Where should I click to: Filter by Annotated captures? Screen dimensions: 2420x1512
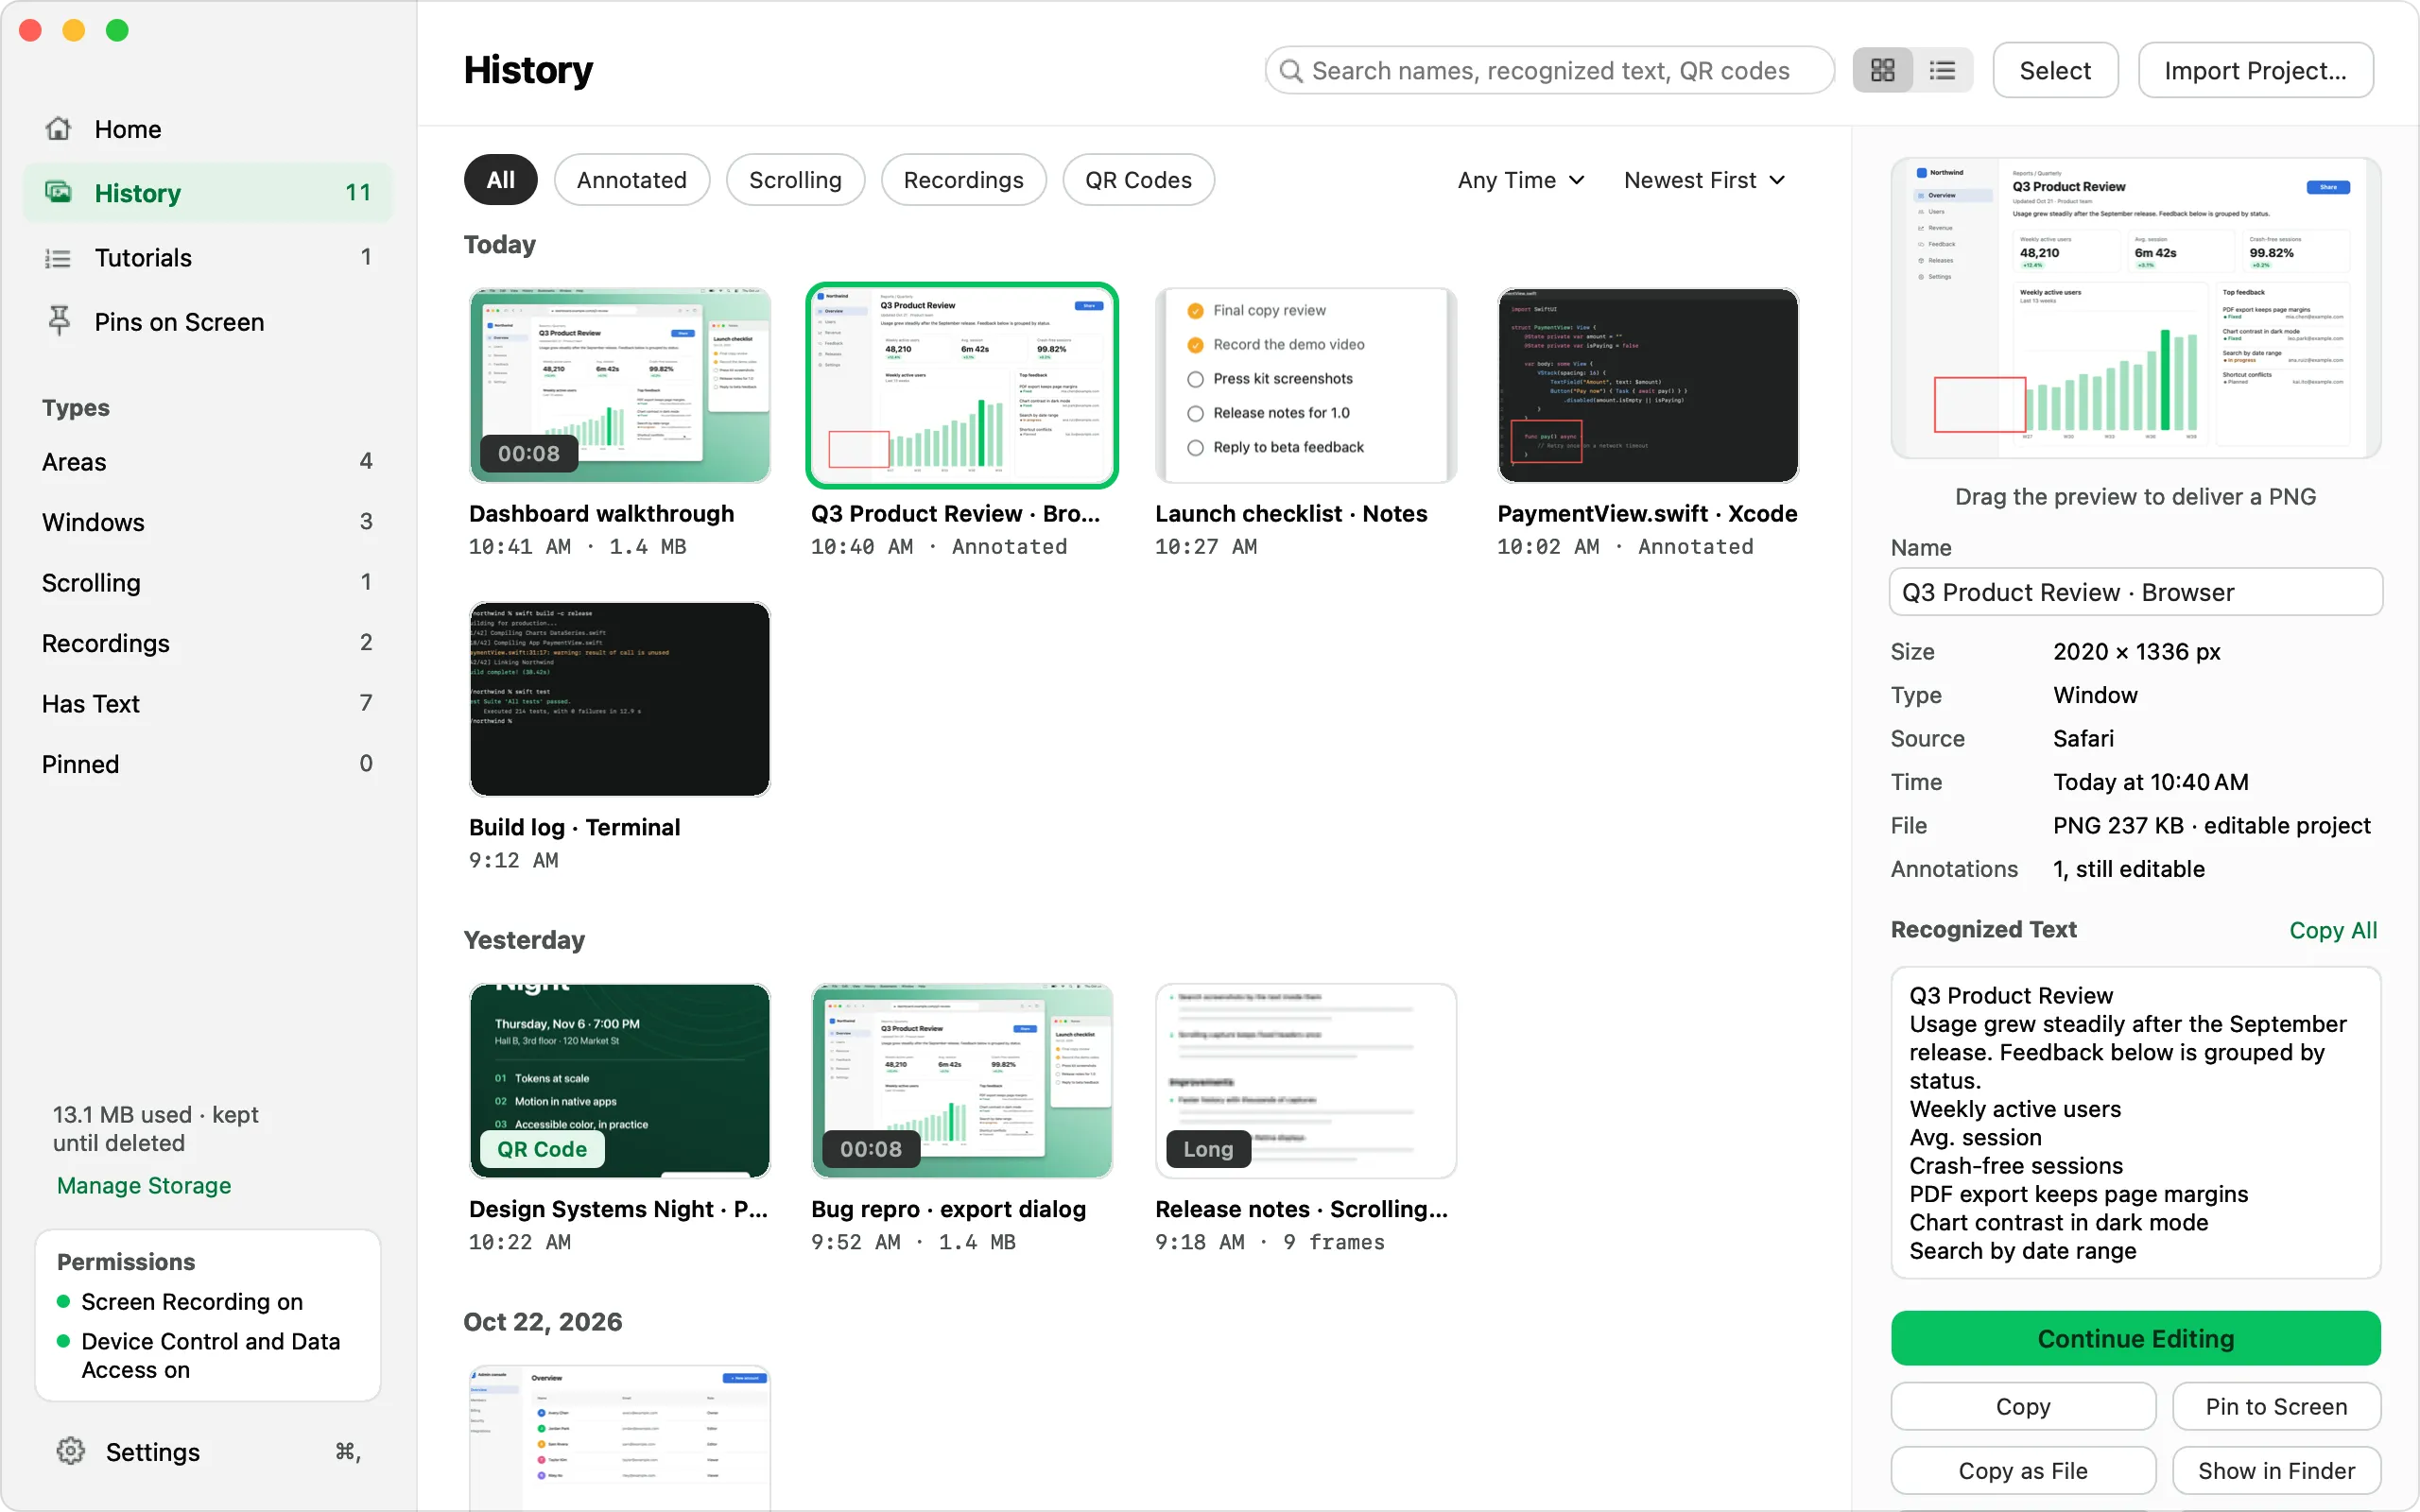pos(631,180)
